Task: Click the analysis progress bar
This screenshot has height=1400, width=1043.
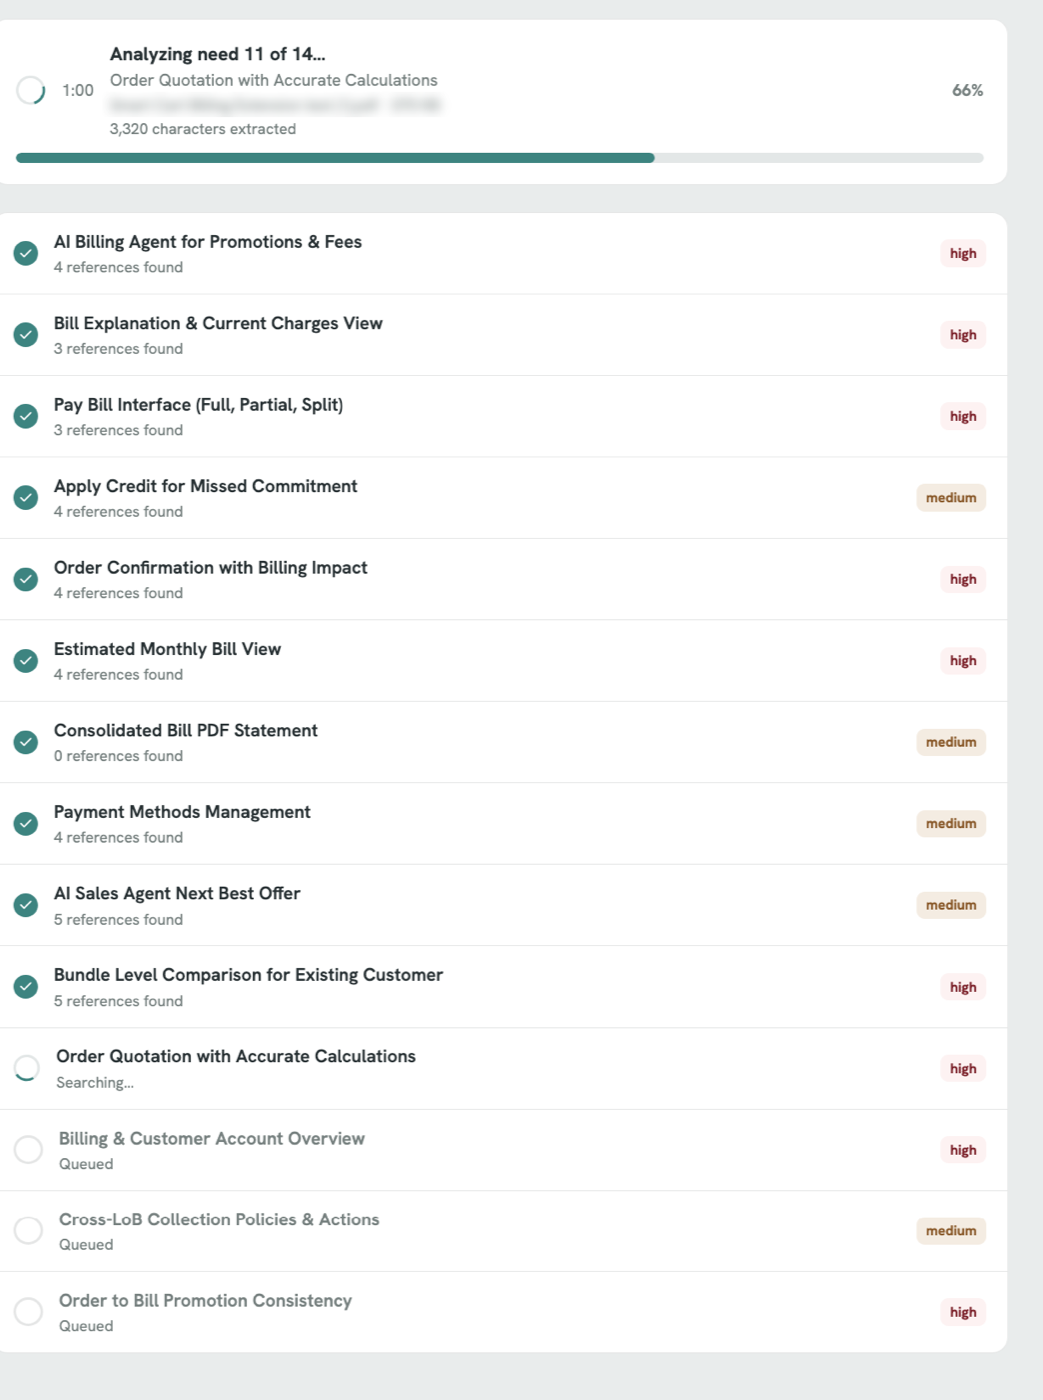Action: [x=500, y=158]
